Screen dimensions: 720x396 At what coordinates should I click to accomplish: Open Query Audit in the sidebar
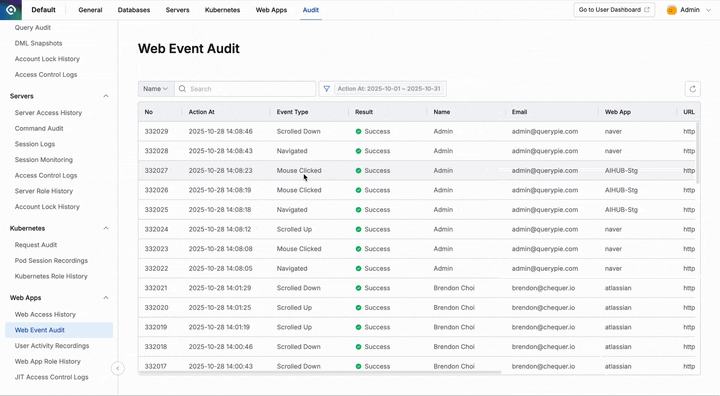click(x=33, y=28)
